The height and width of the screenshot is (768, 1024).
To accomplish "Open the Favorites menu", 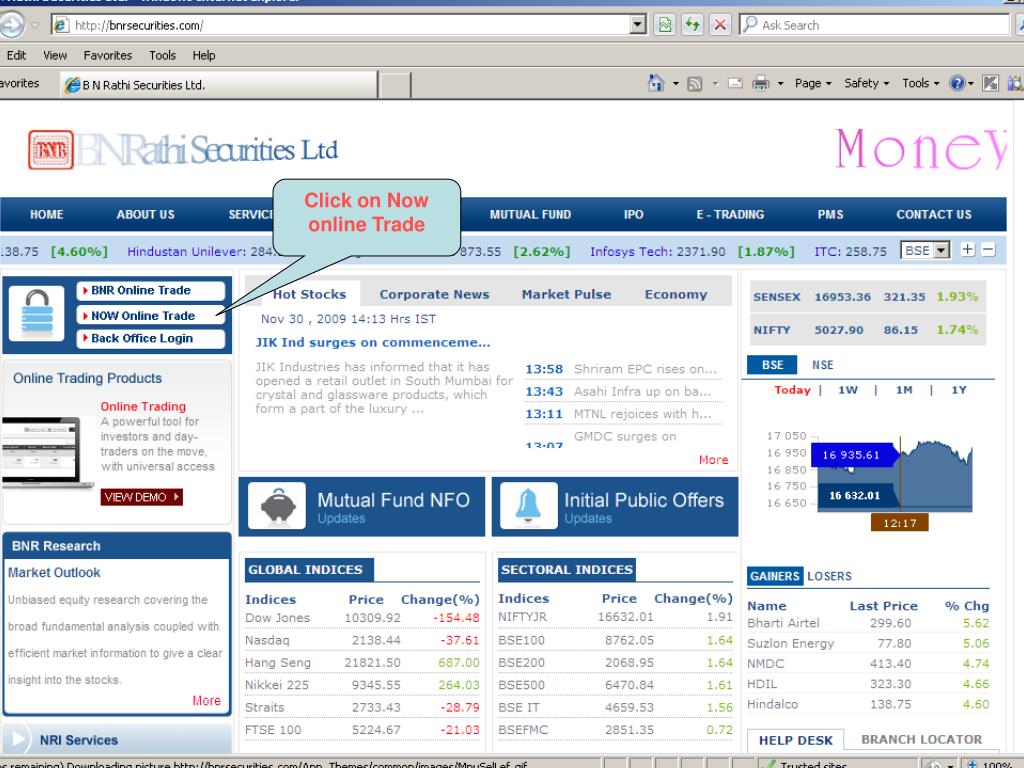I will (108, 56).
